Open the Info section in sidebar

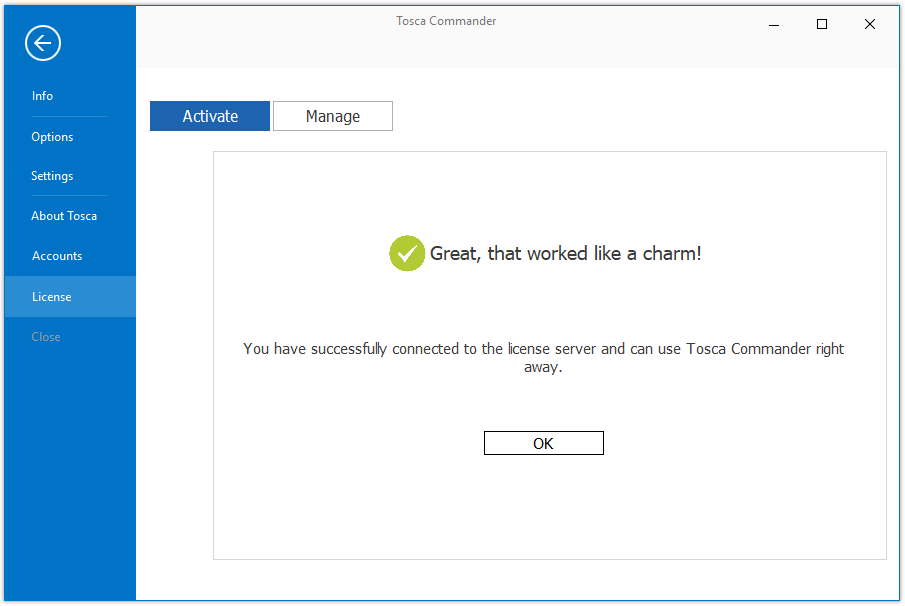click(x=42, y=96)
